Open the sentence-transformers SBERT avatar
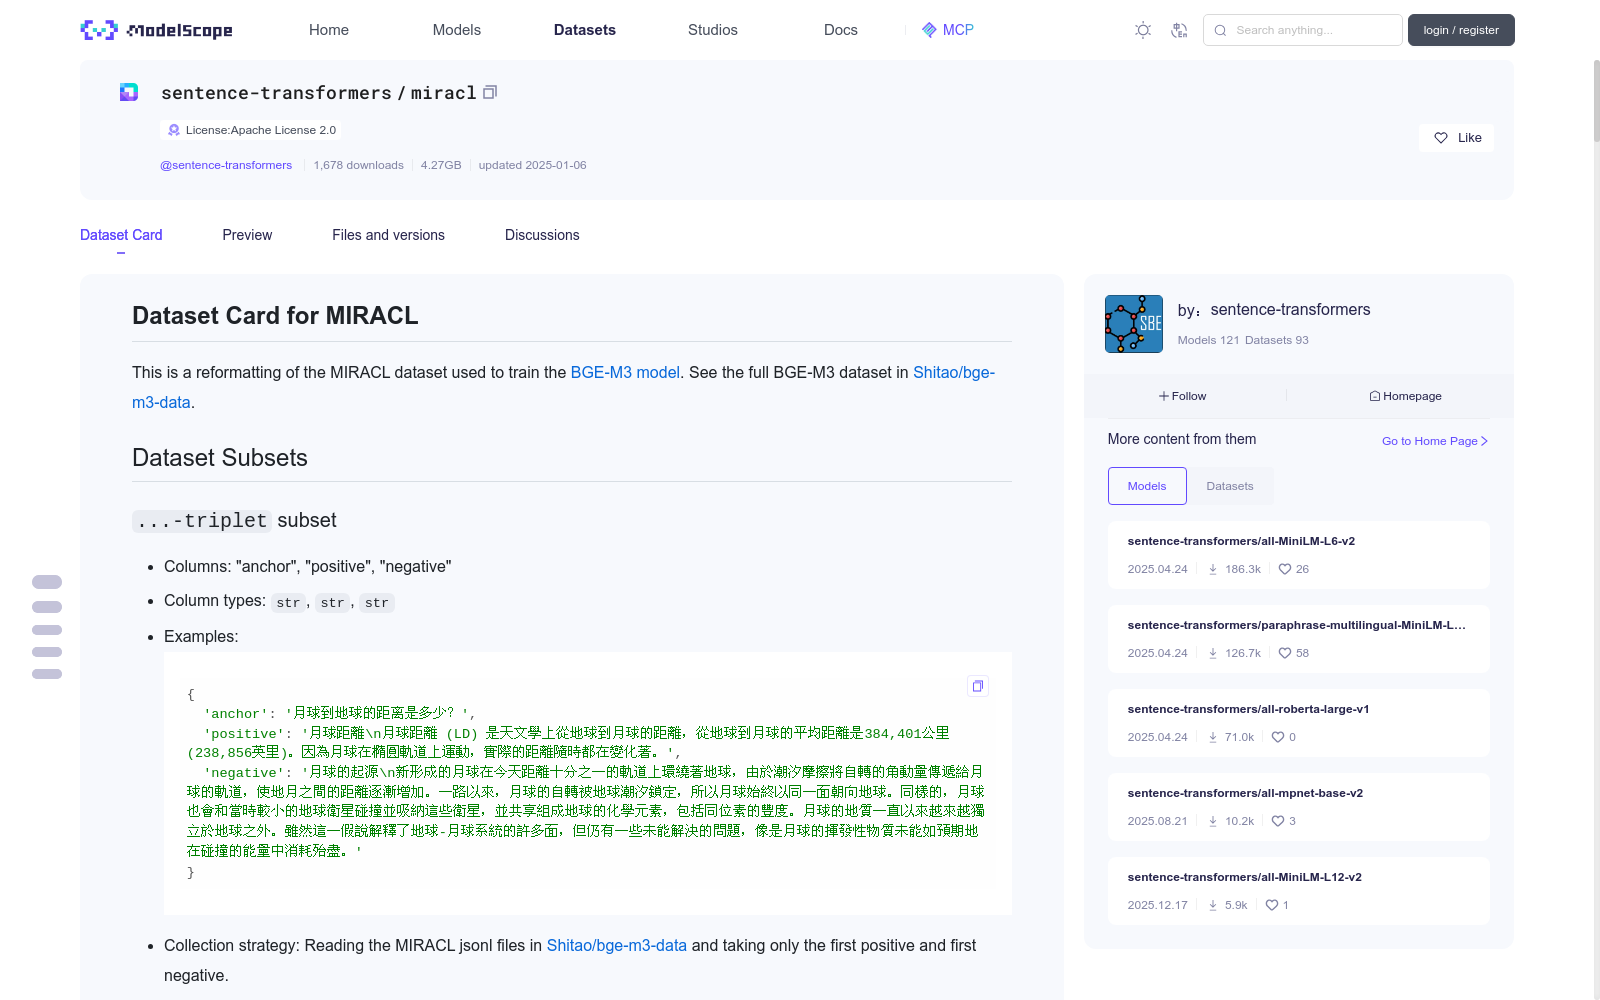 1134,324
